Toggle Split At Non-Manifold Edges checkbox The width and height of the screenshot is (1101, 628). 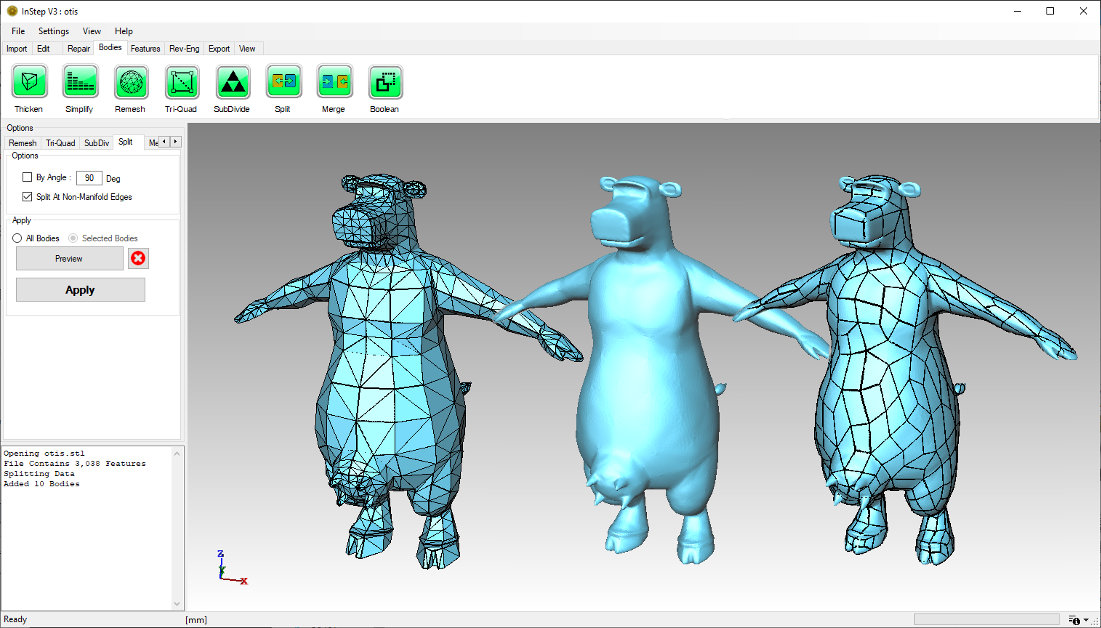27,197
